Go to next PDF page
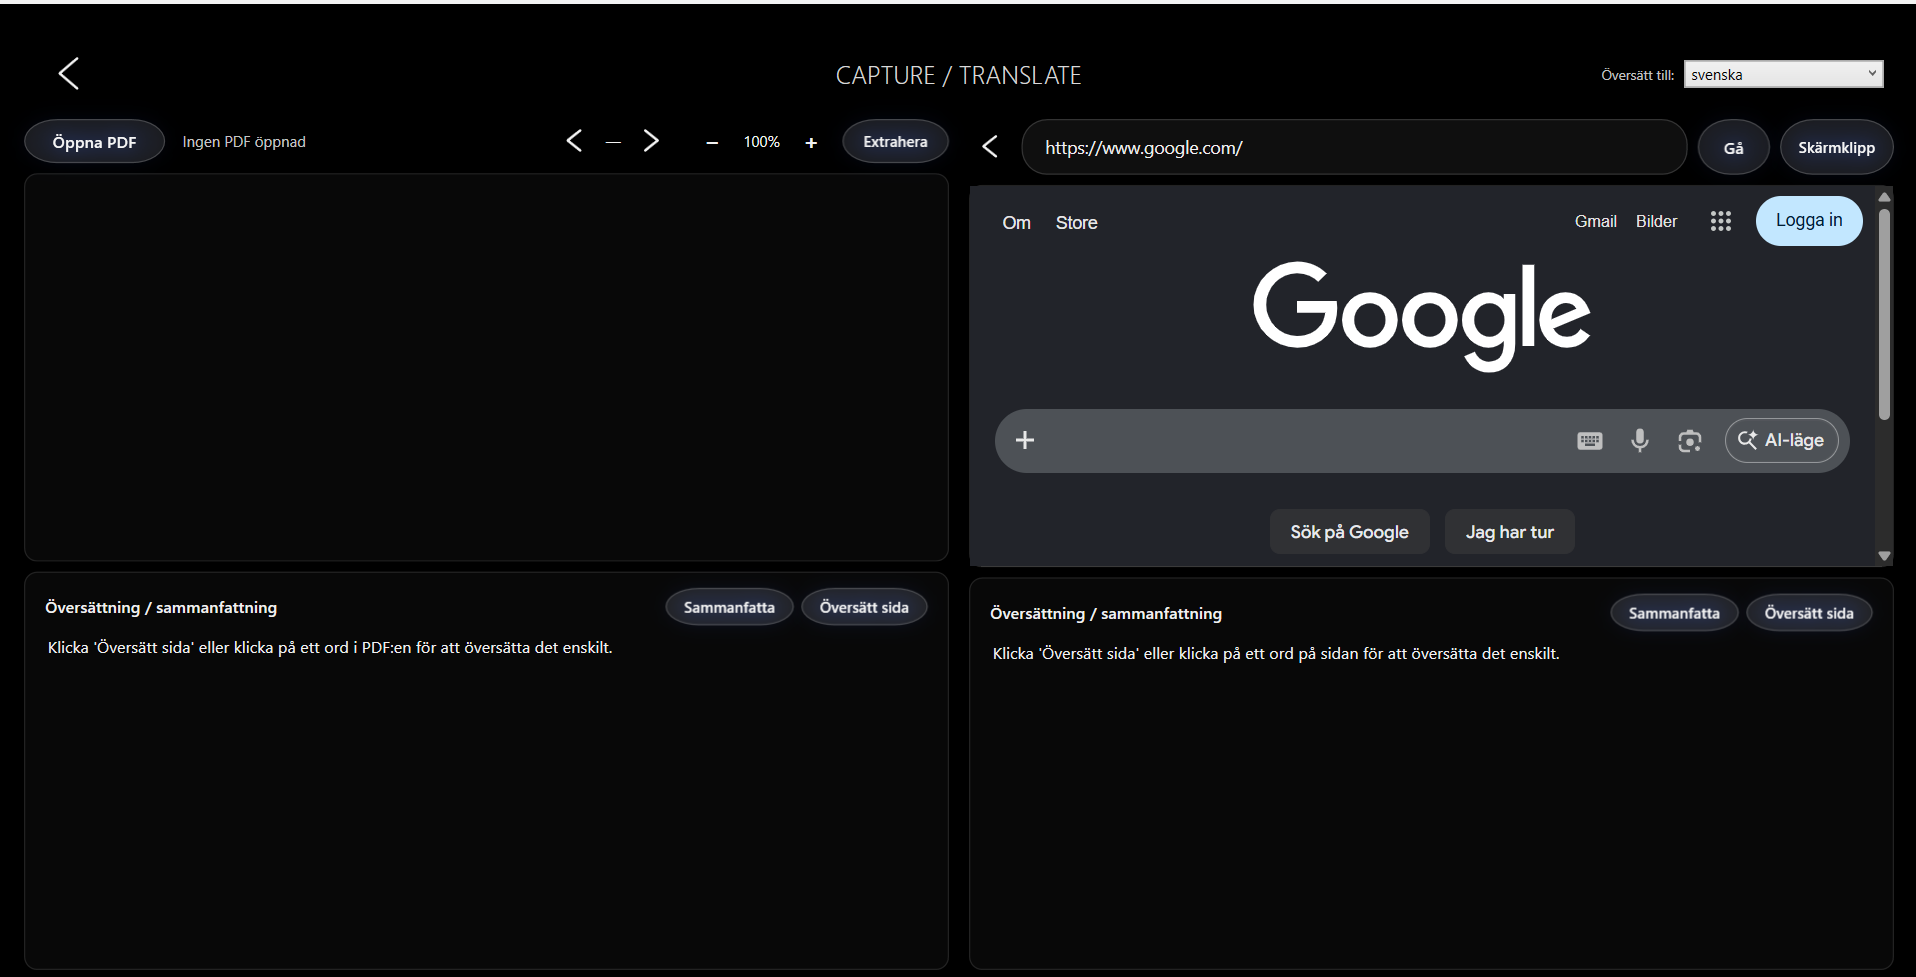 pyautogui.click(x=651, y=141)
